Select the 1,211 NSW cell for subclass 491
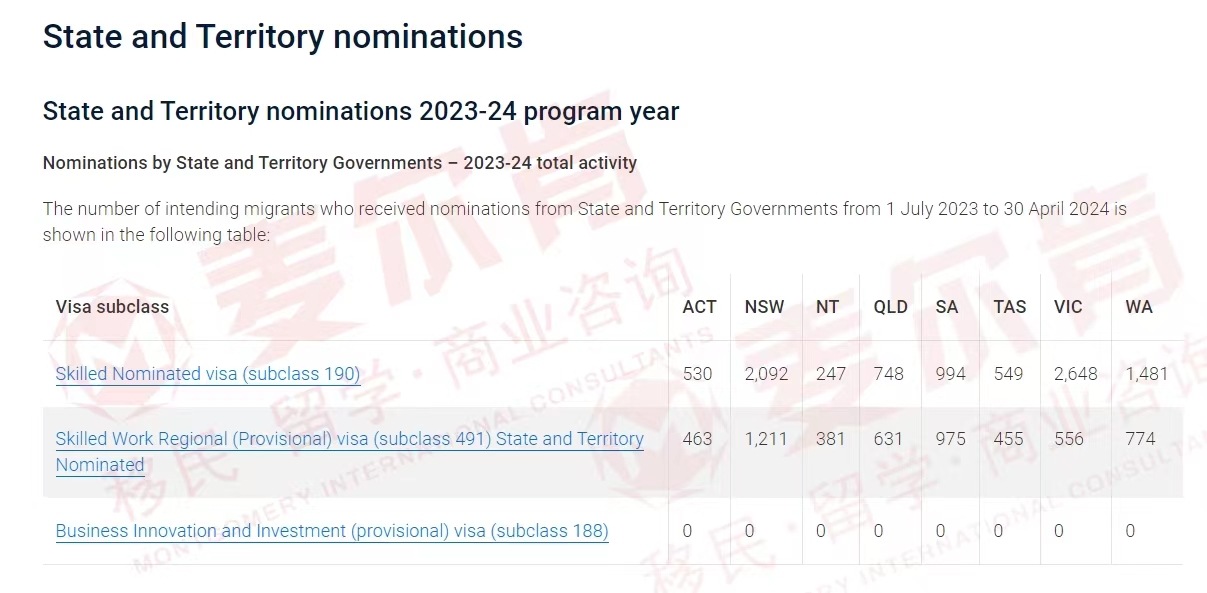The image size is (1207, 593). [766, 439]
